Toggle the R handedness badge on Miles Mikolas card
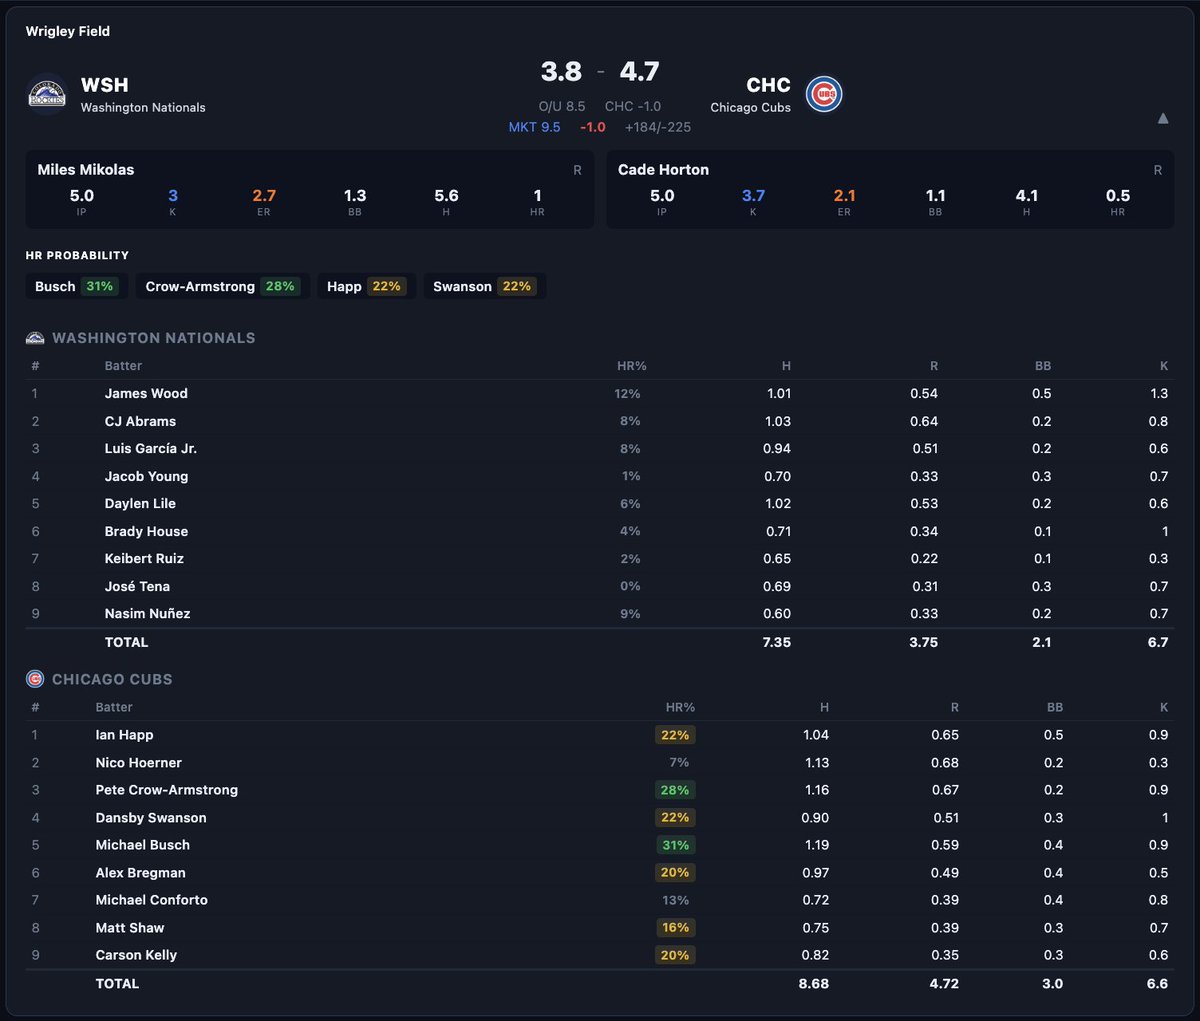This screenshot has height=1021, width=1200. (x=577, y=170)
